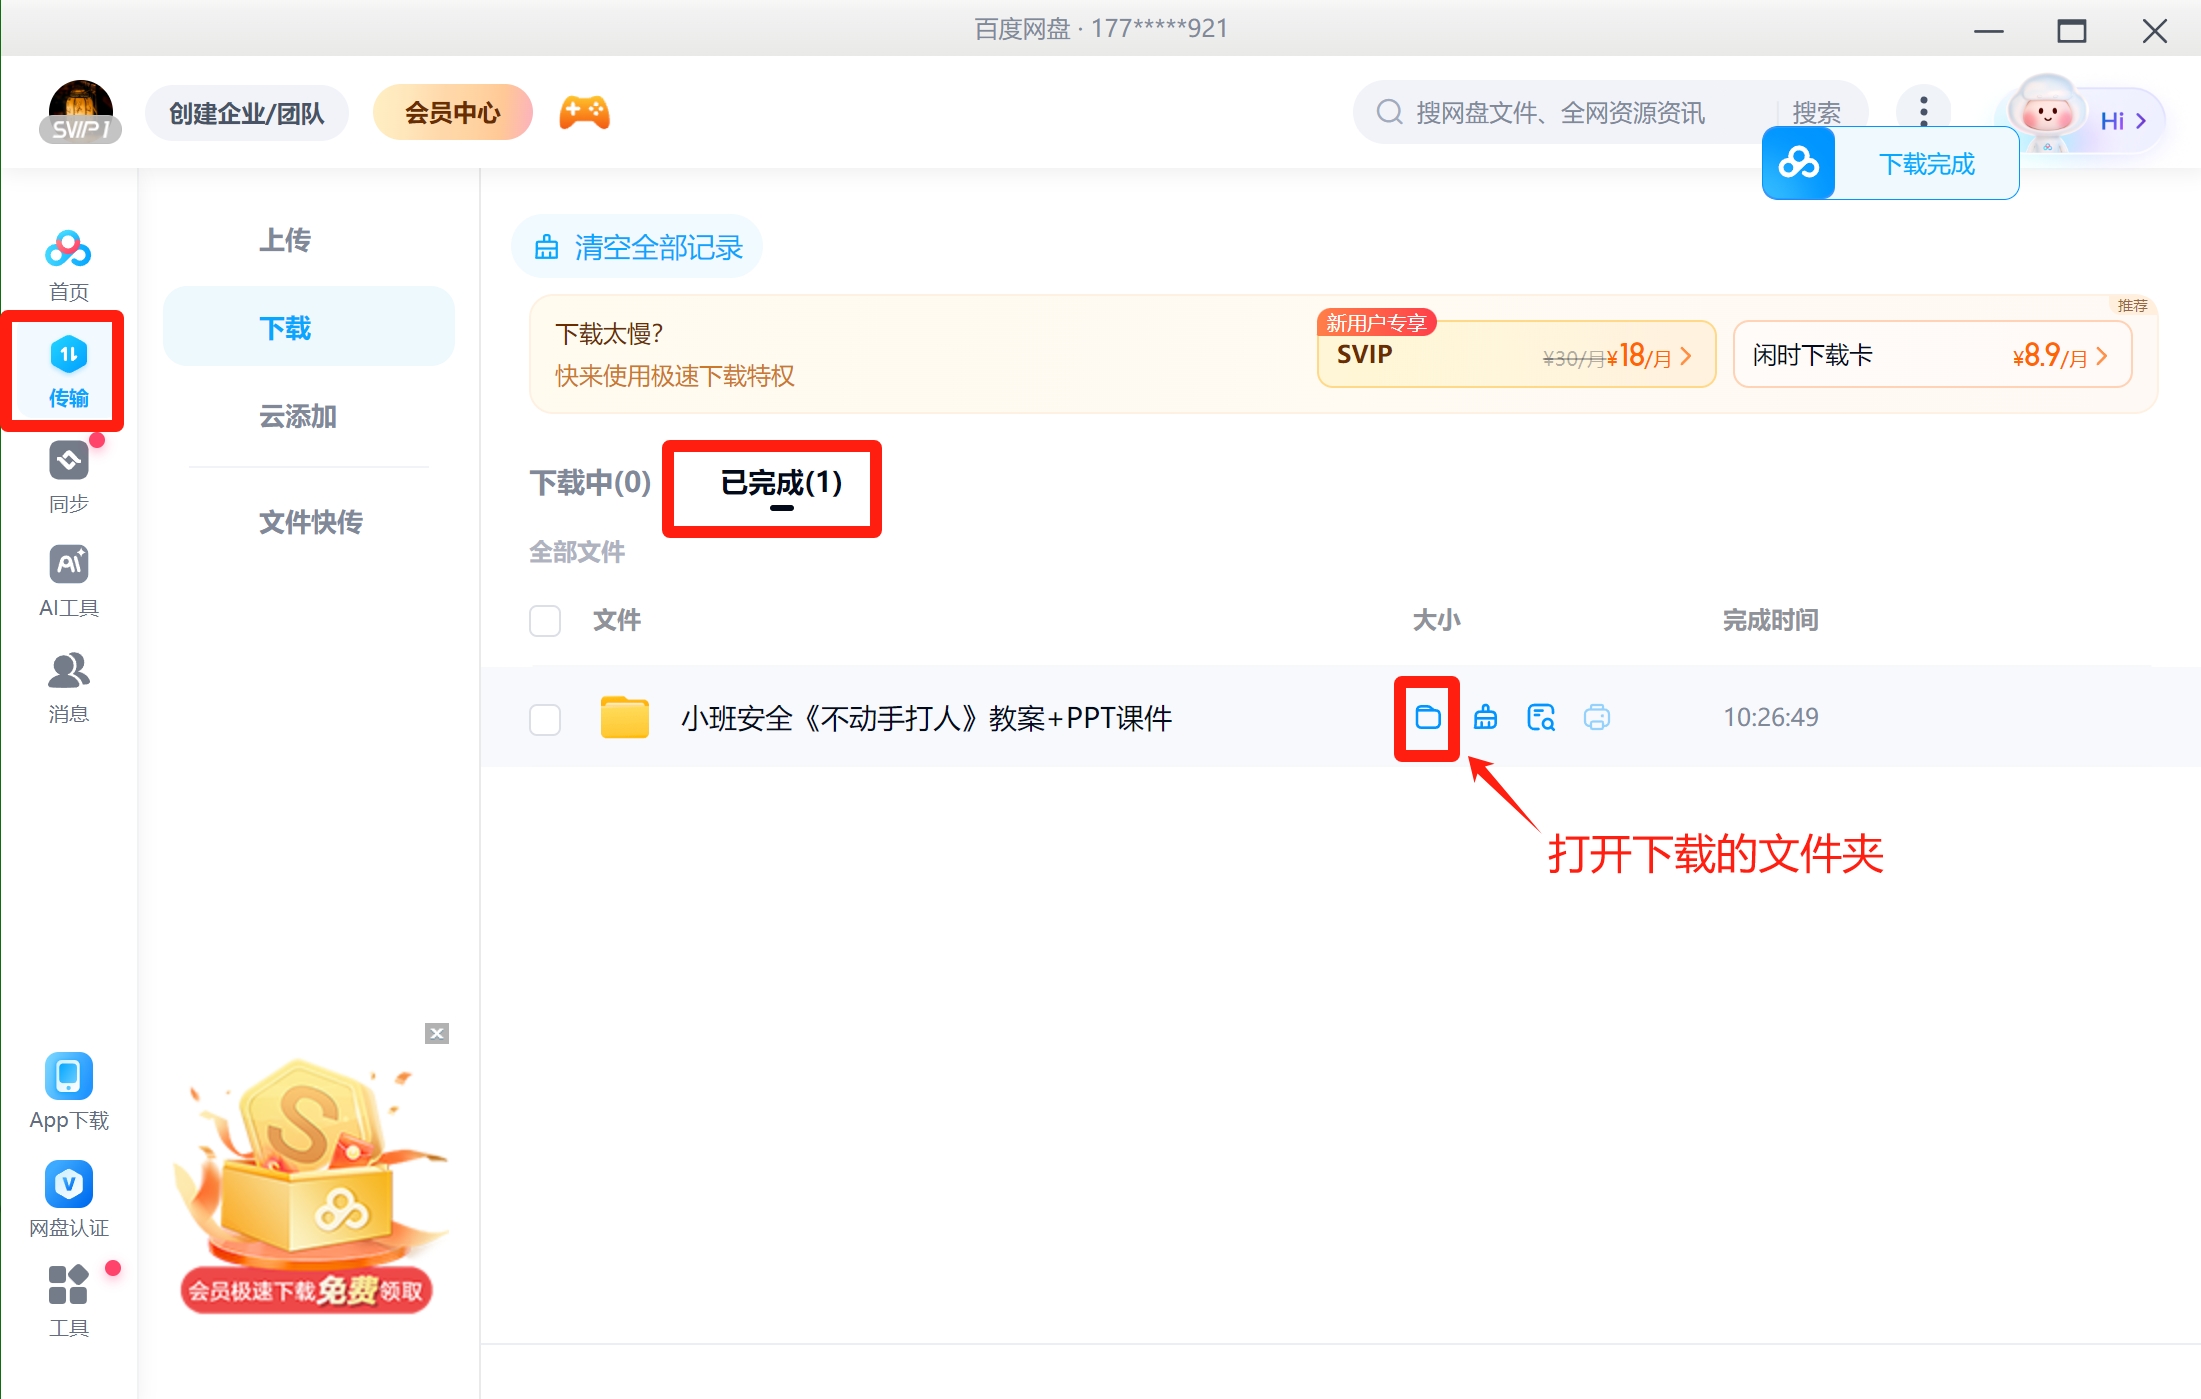Viewport: 2201px width, 1399px height.
Task: Click the 完成时间 column header
Action: pos(1770,620)
